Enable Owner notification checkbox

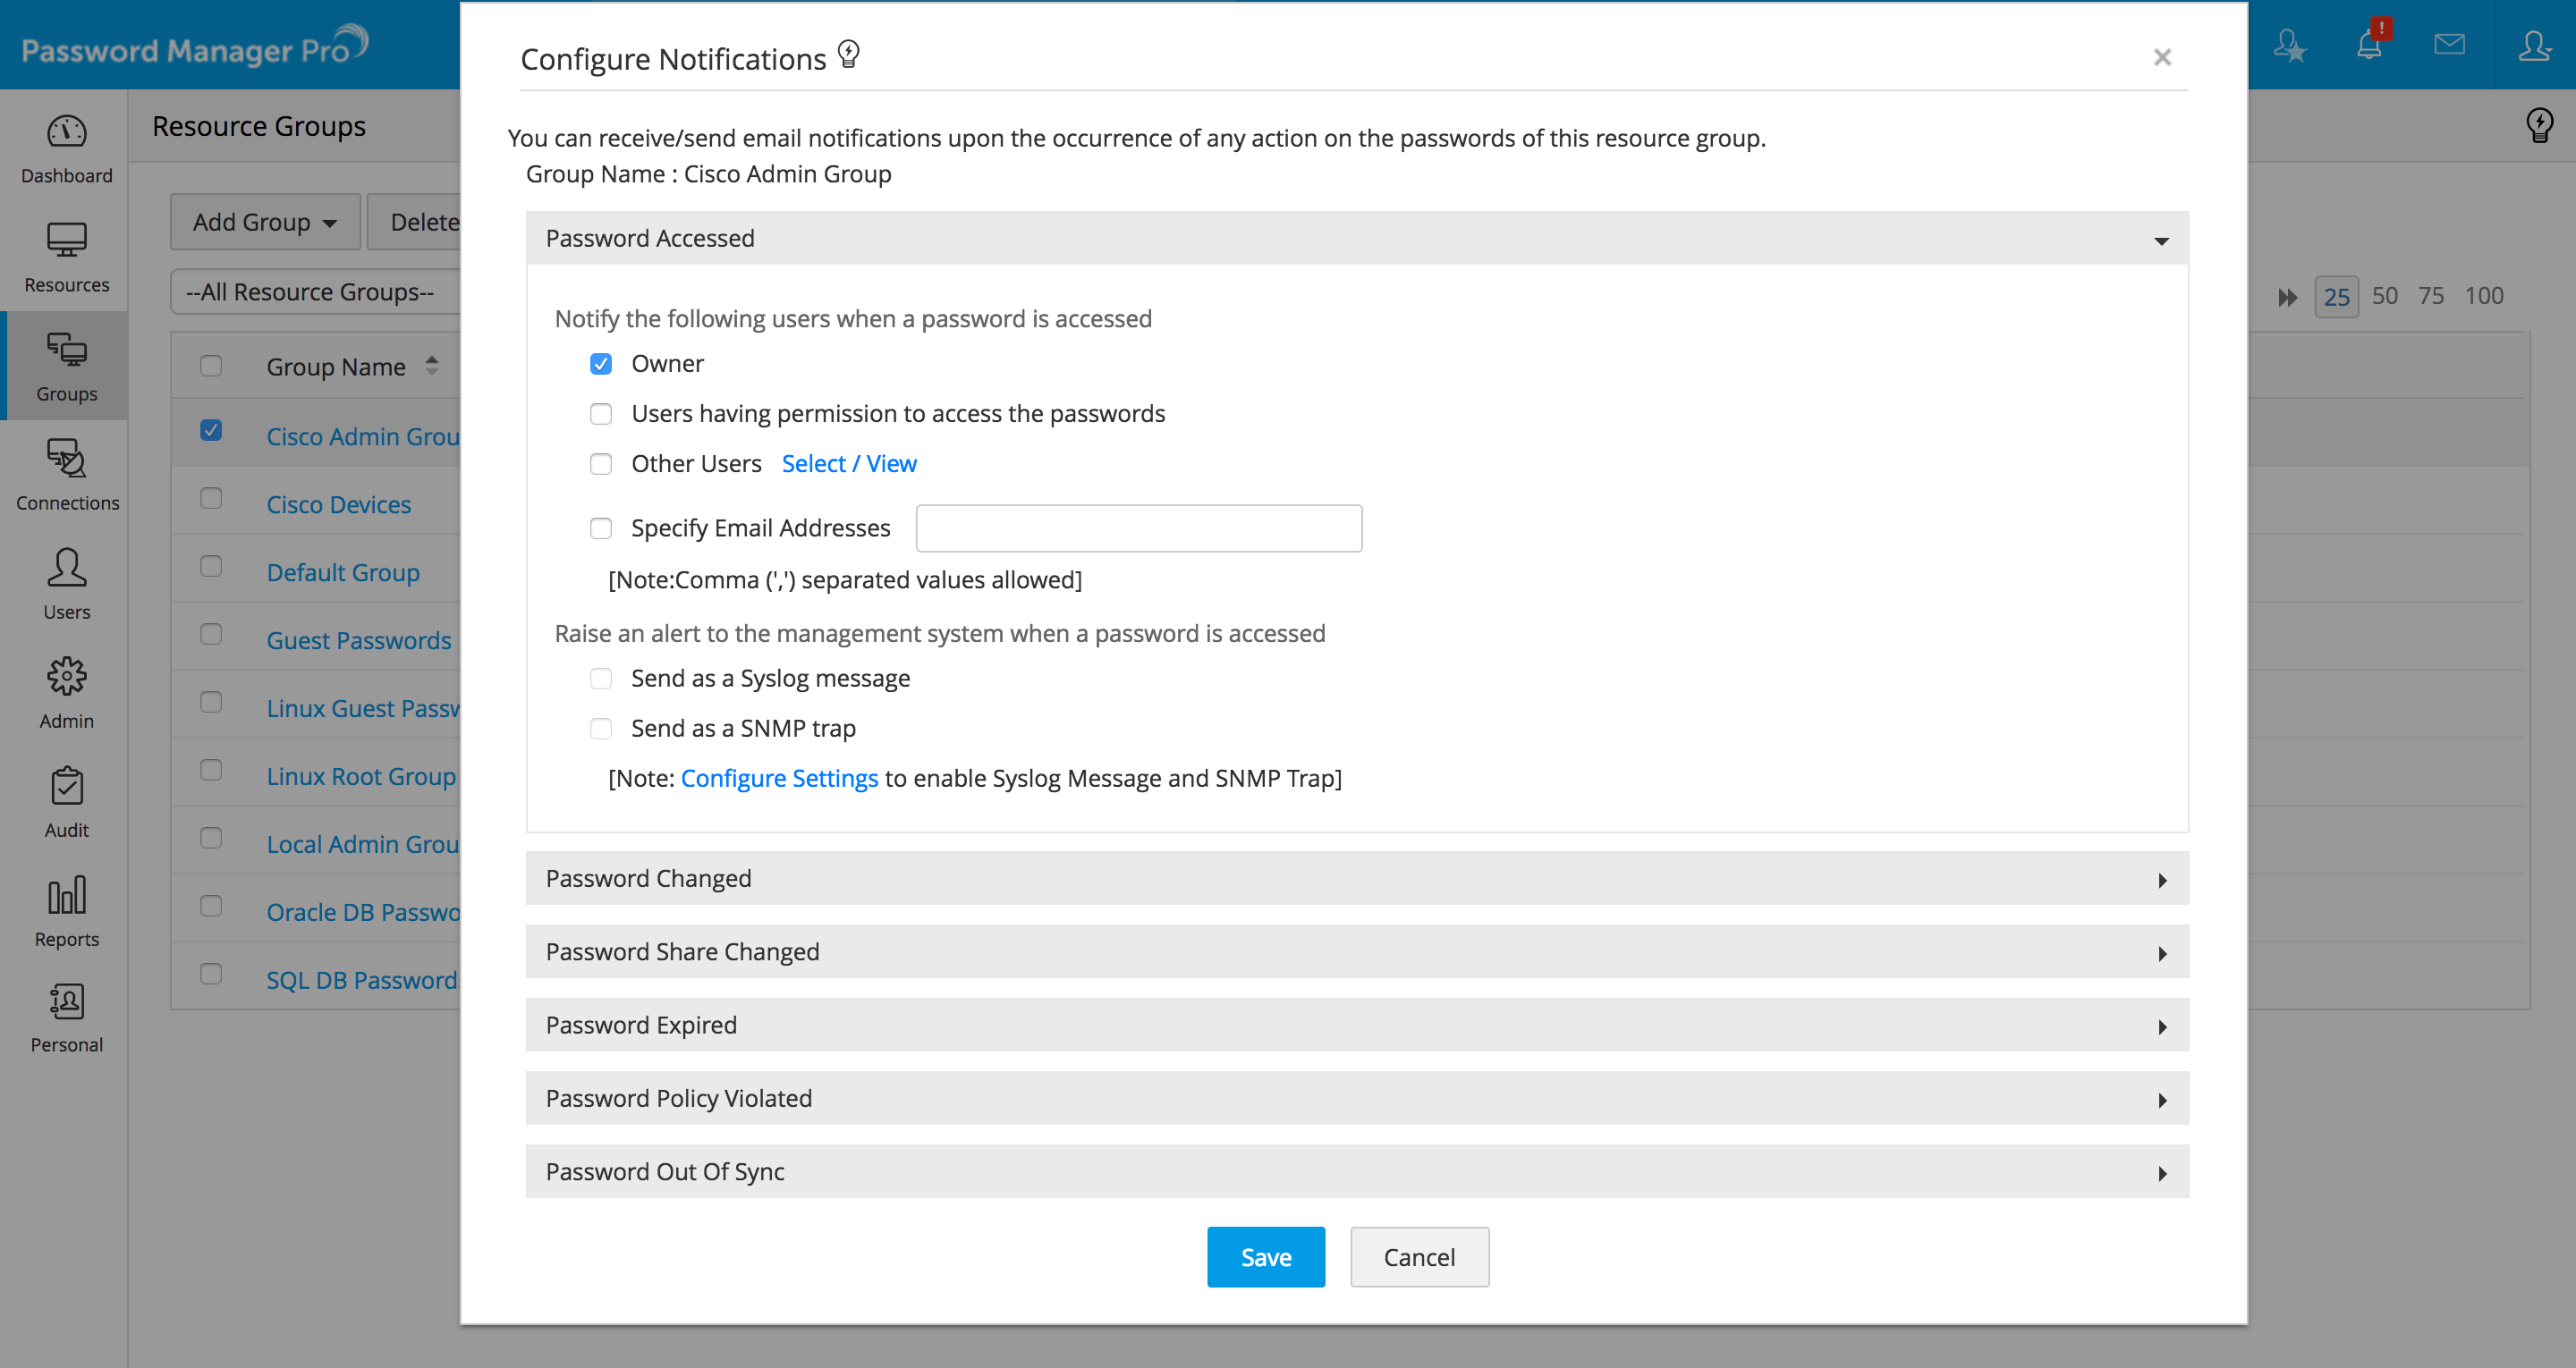[x=601, y=363]
